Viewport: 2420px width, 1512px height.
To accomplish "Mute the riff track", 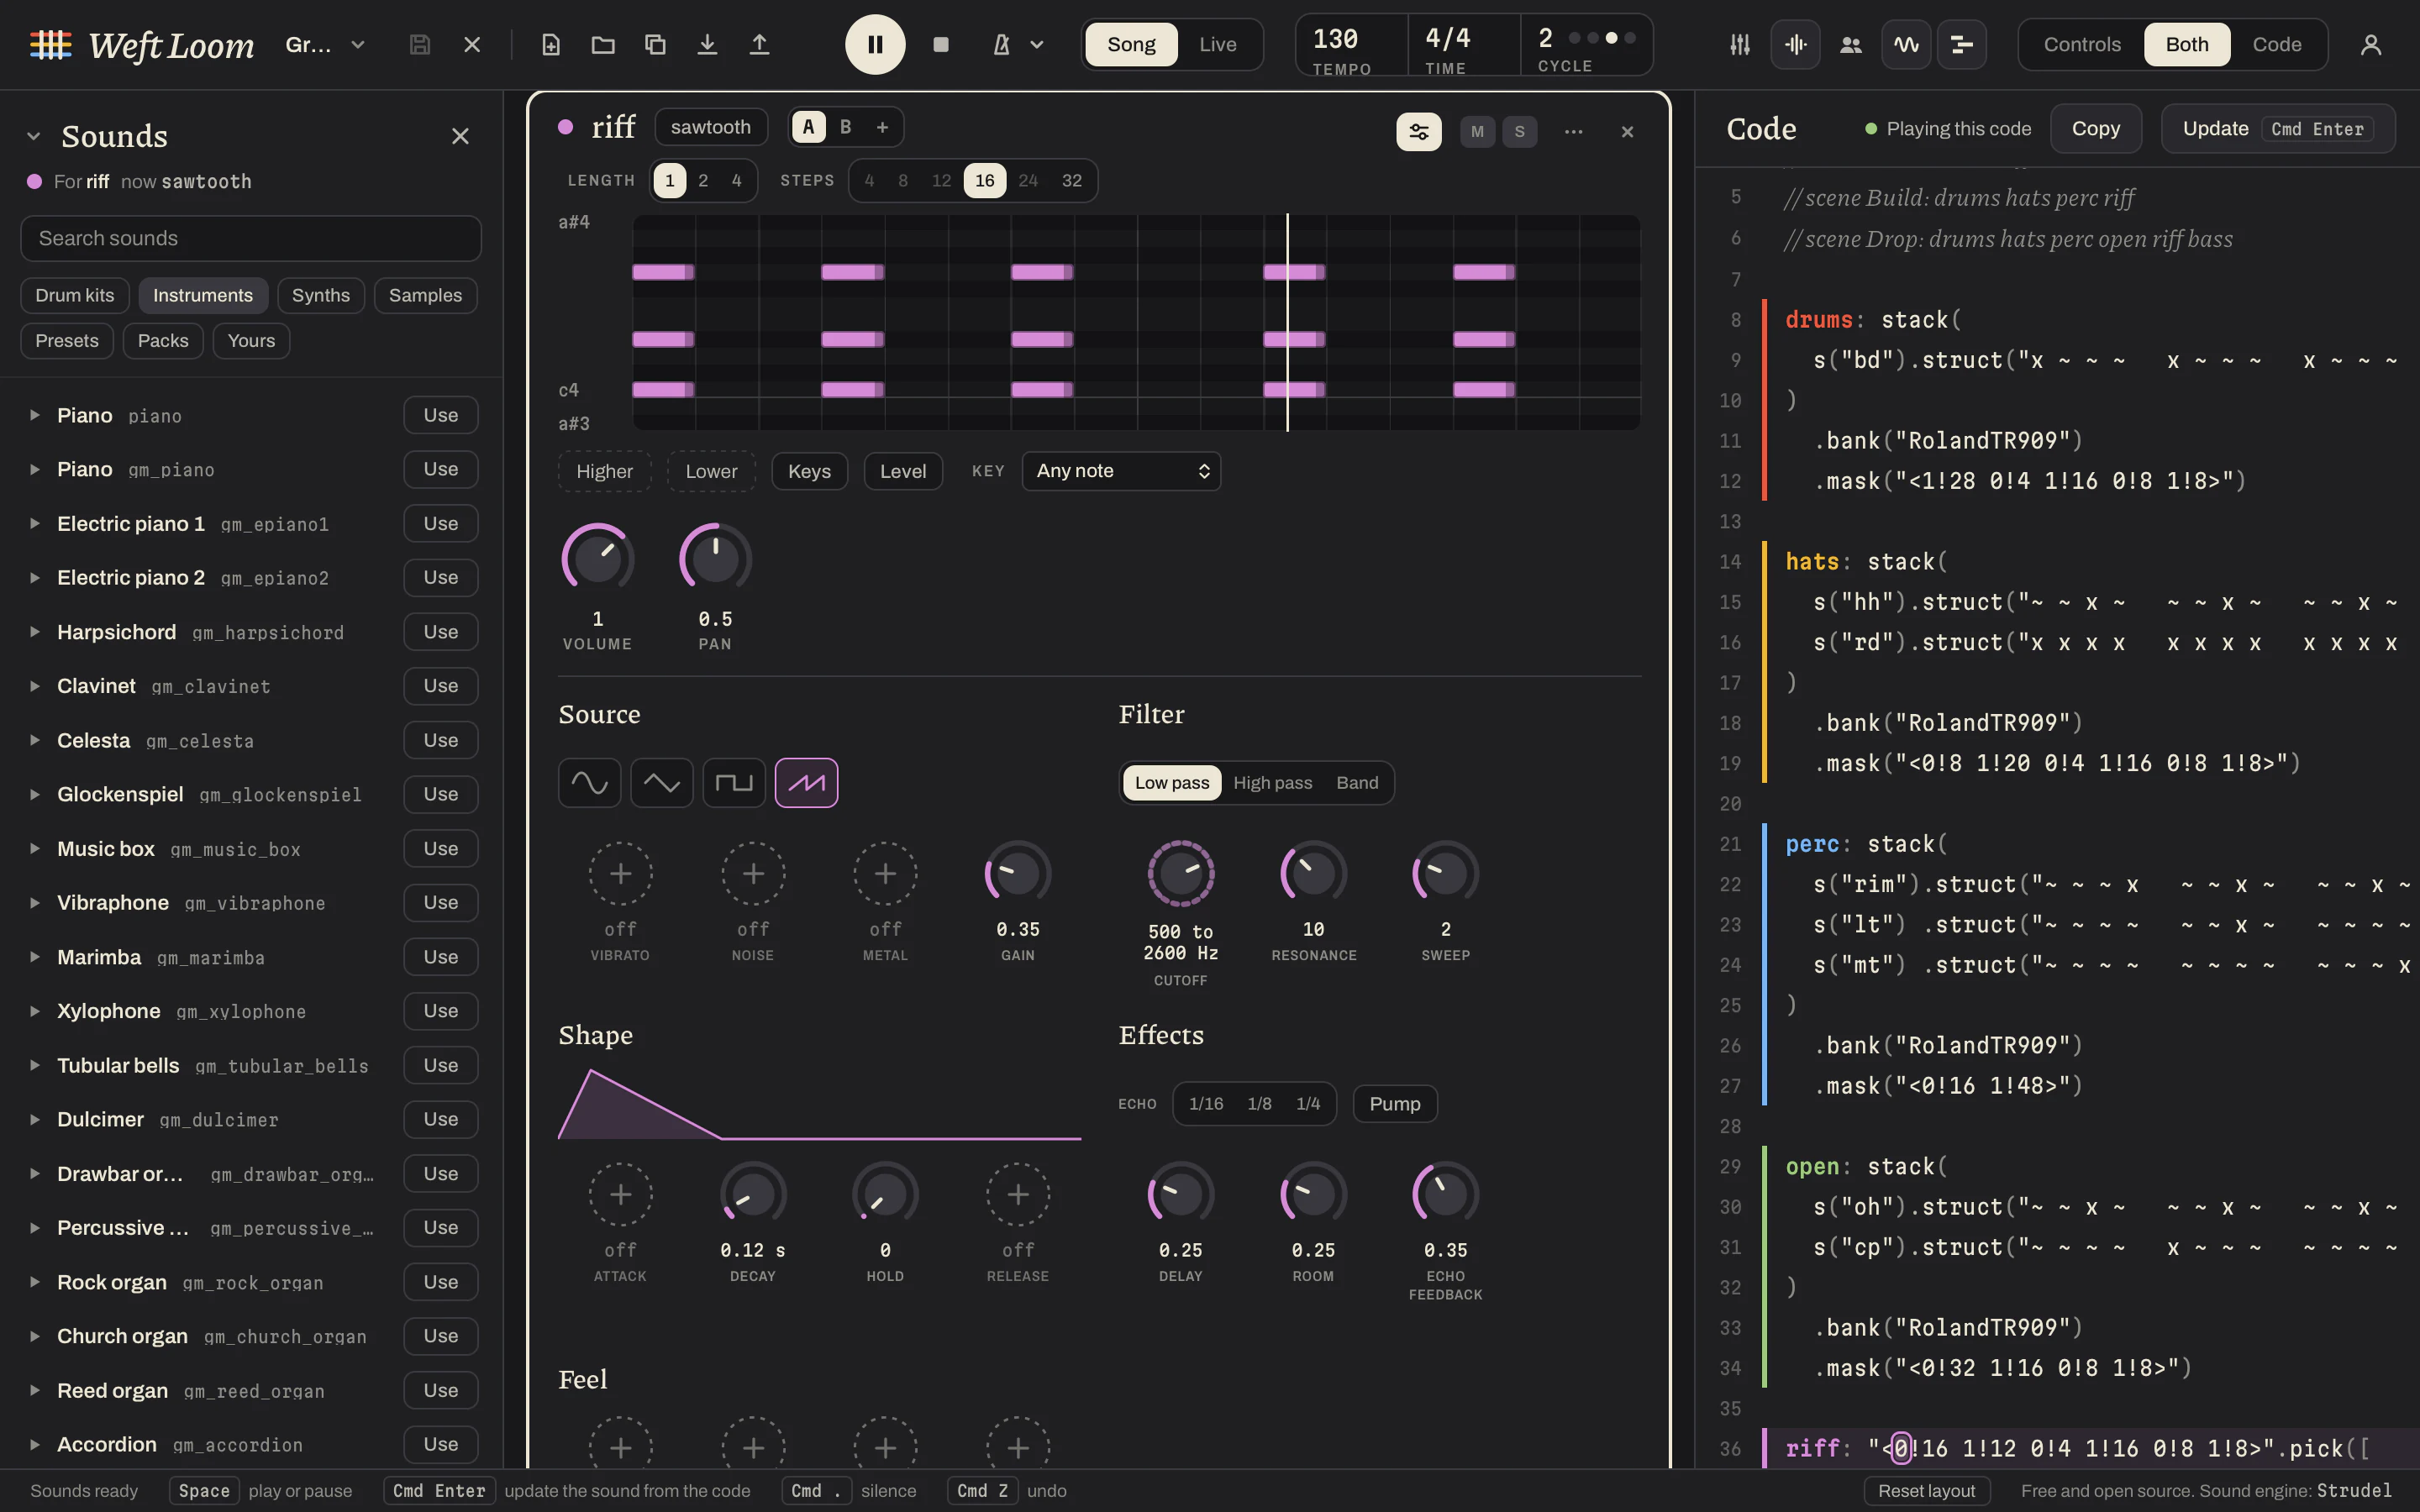I will [x=1477, y=131].
